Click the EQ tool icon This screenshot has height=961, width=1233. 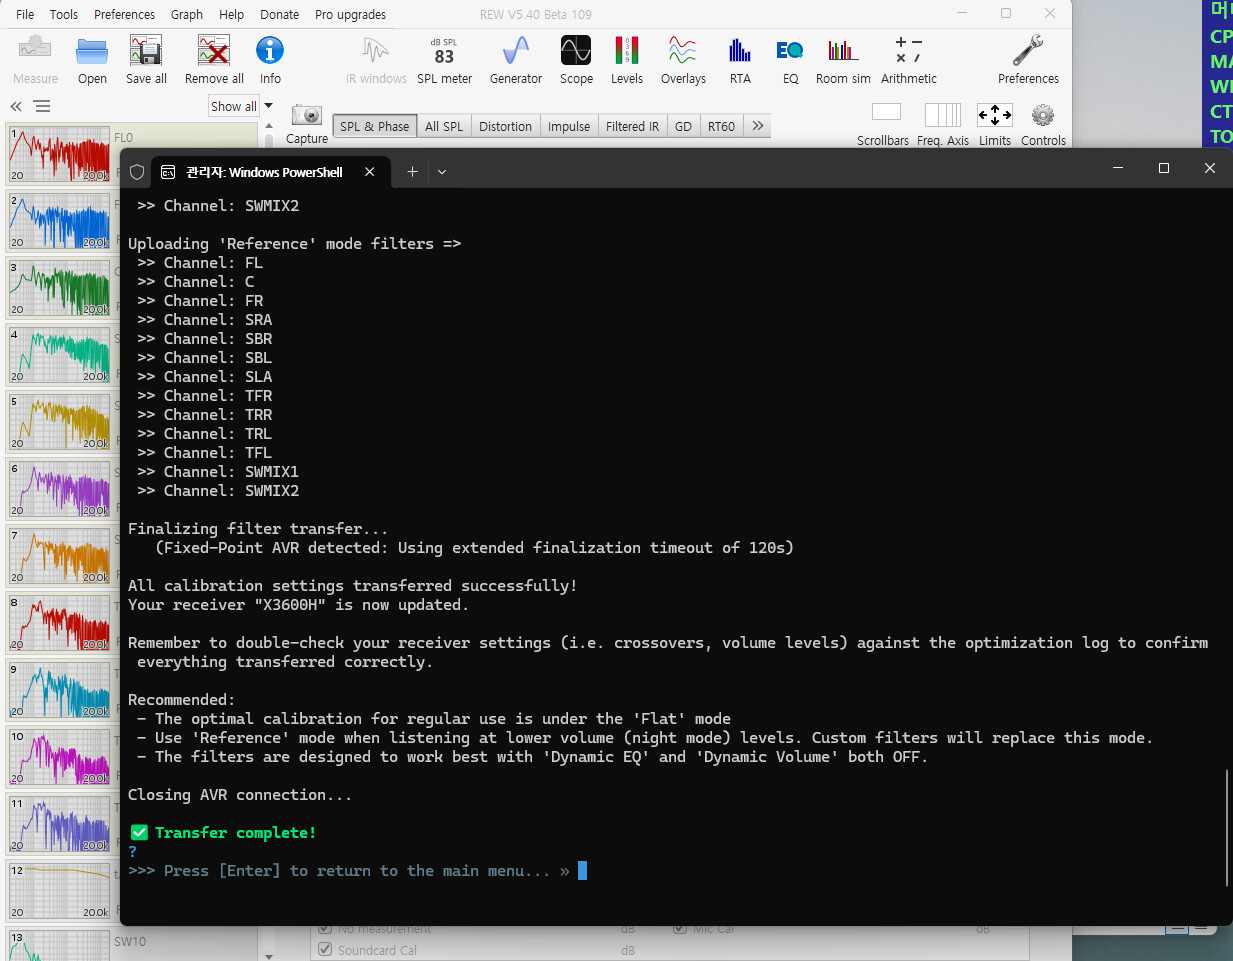click(790, 59)
